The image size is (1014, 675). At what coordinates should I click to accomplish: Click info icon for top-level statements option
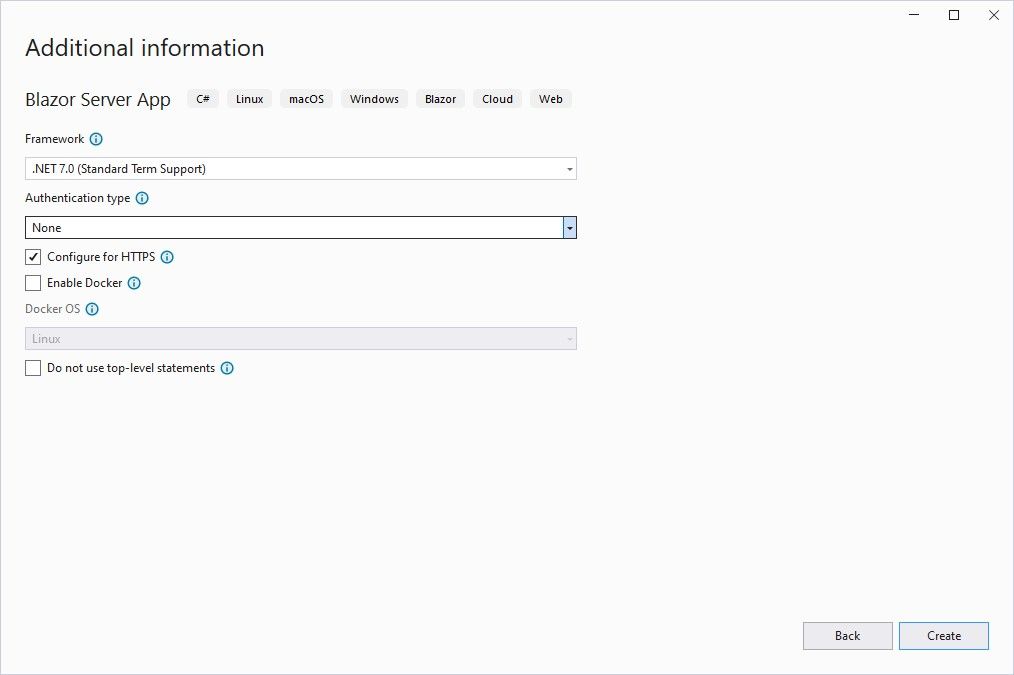coord(227,368)
